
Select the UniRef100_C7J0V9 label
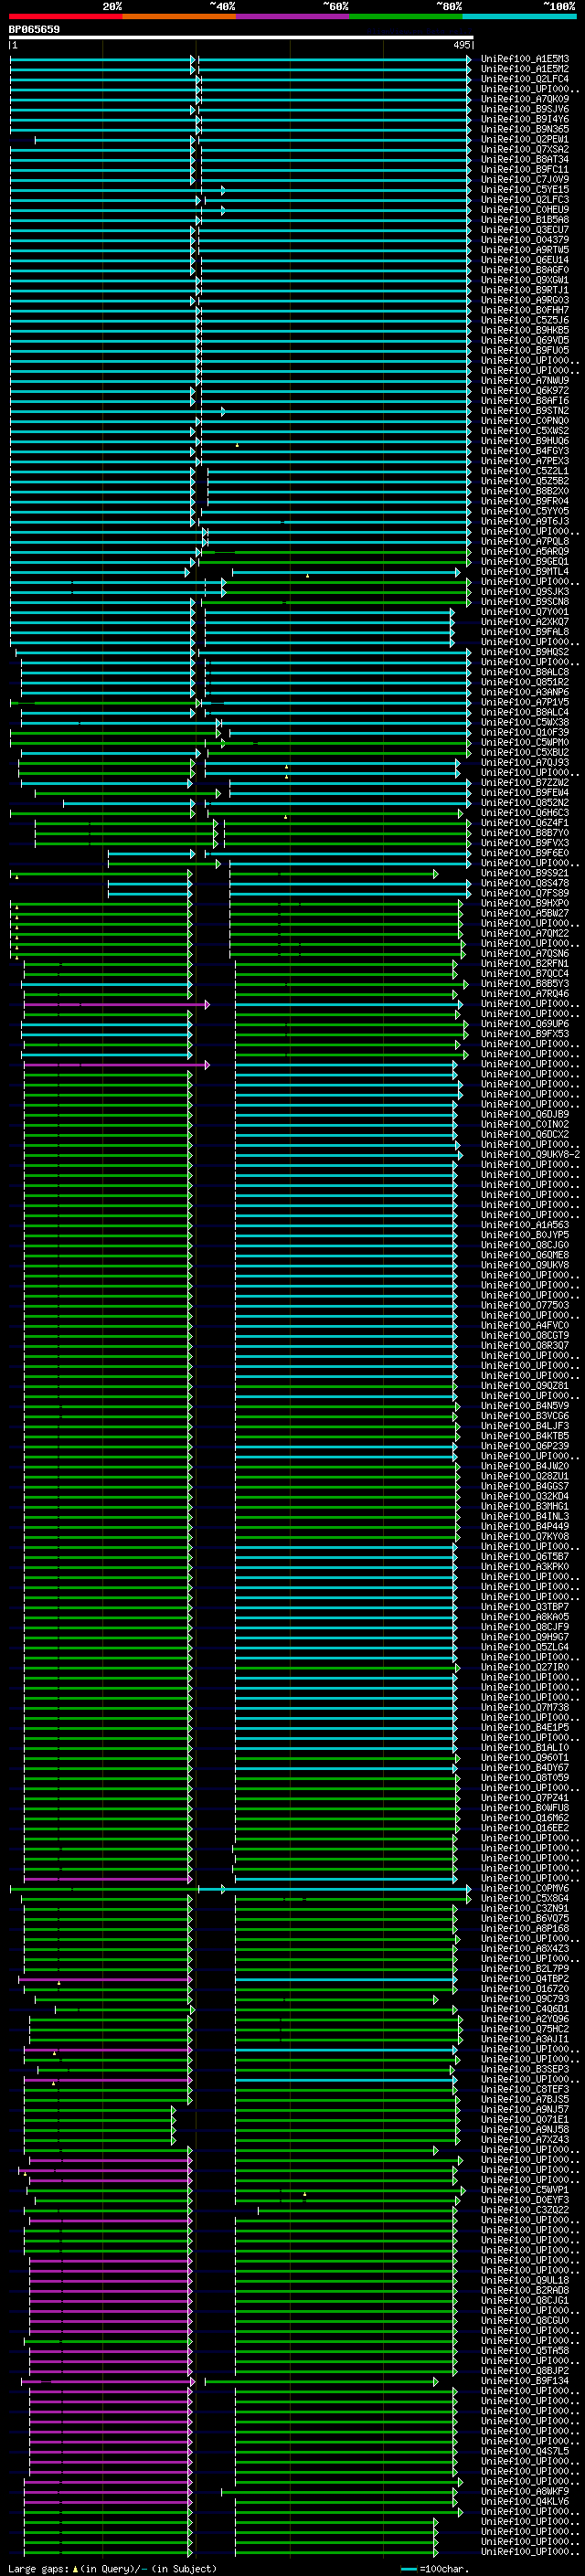click(x=525, y=179)
